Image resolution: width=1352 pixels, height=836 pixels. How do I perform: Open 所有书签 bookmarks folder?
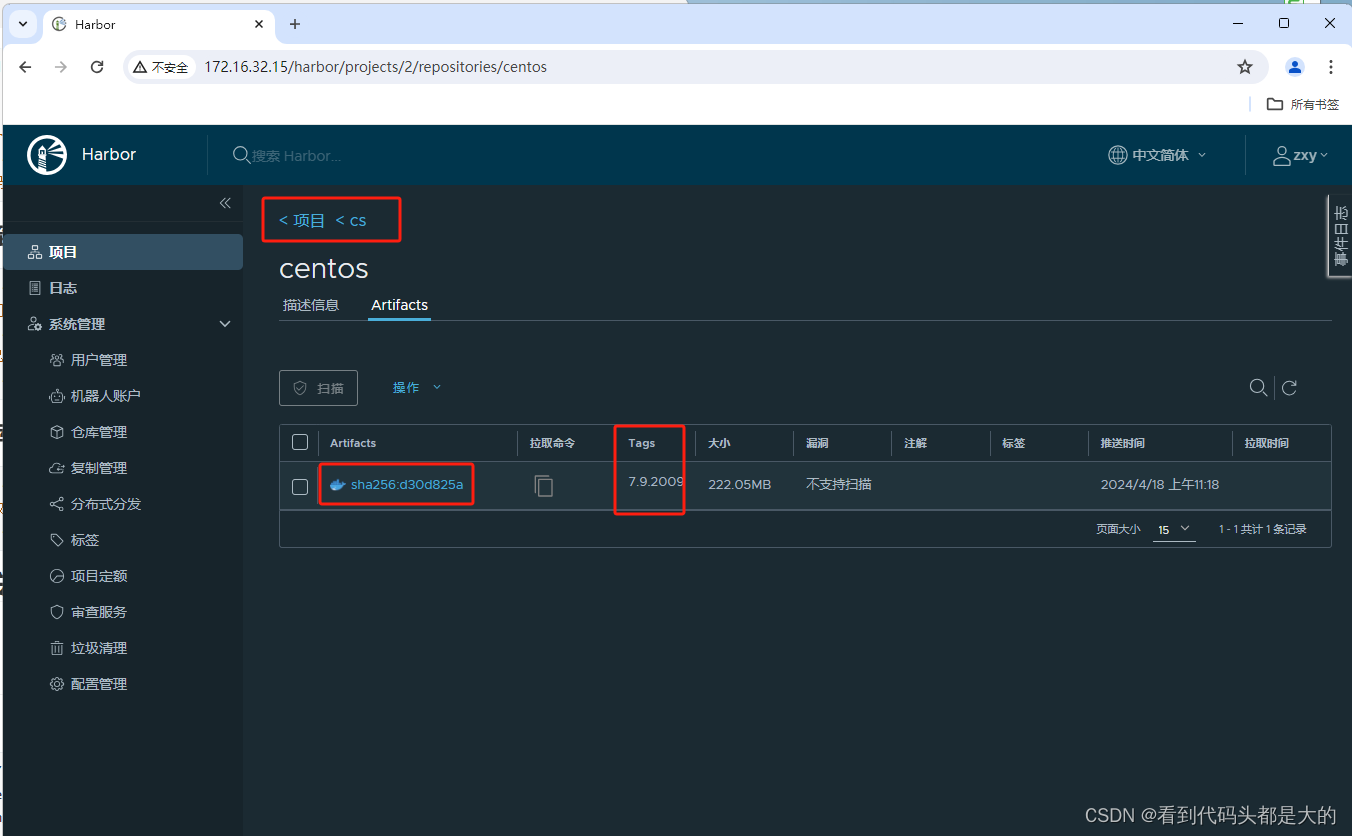point(1303,104)
